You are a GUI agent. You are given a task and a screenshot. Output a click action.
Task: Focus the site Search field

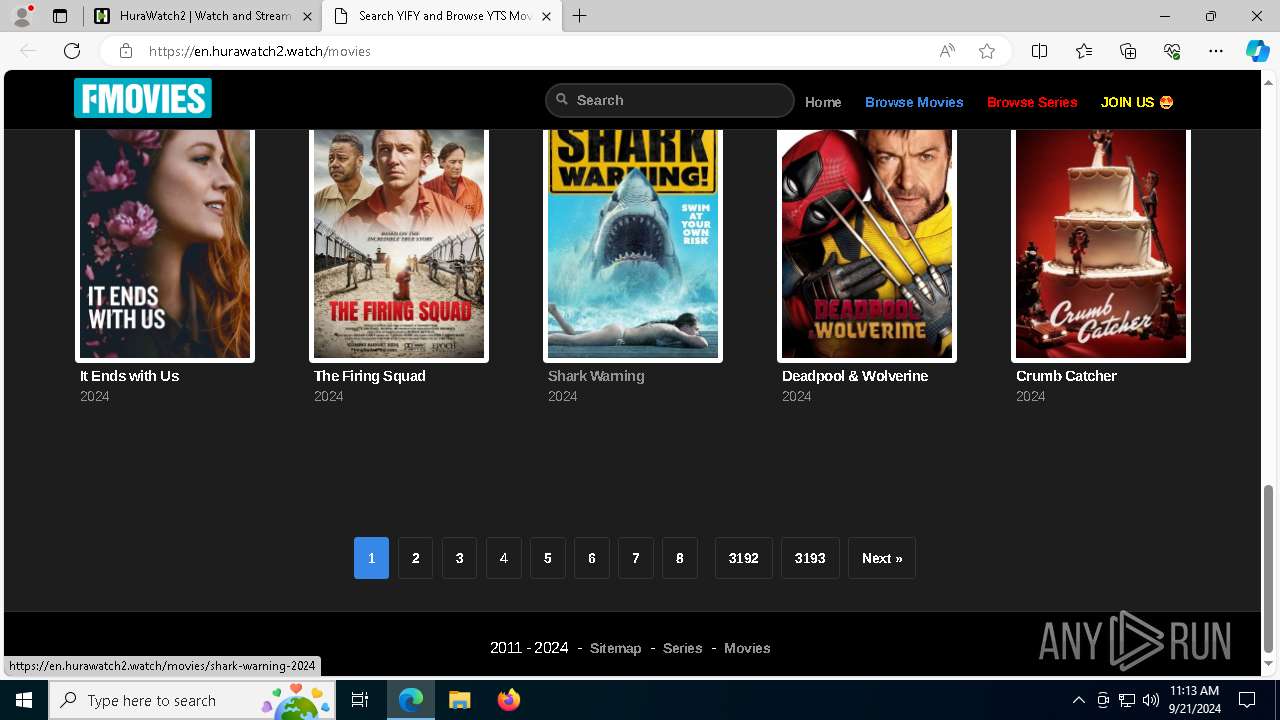tap(670, 100)
